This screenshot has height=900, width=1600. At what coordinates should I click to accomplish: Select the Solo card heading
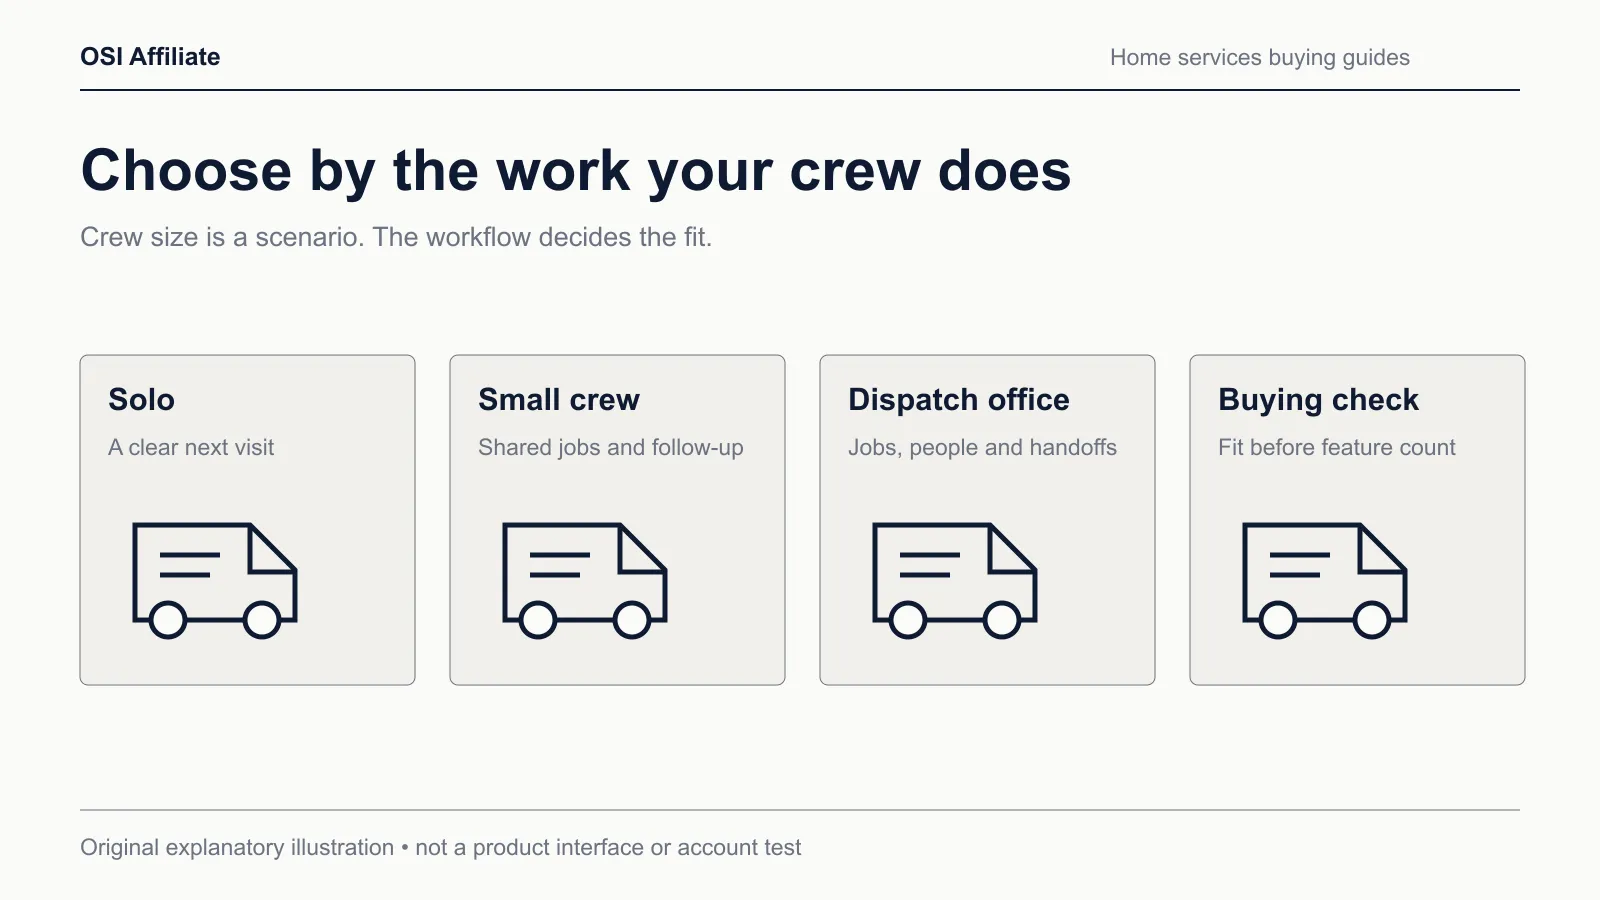(141, 400)
